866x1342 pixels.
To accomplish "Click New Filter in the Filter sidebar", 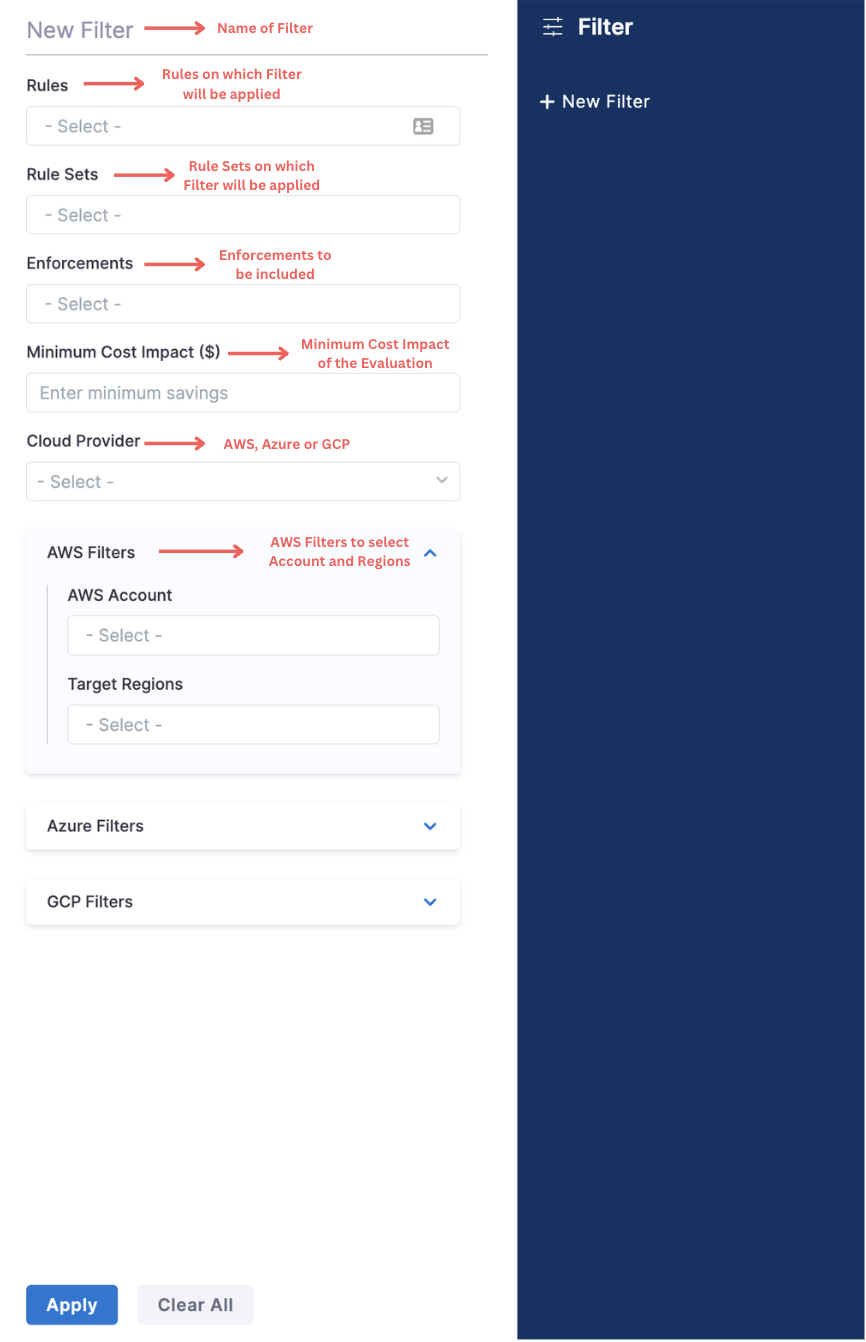I will 605,102.
